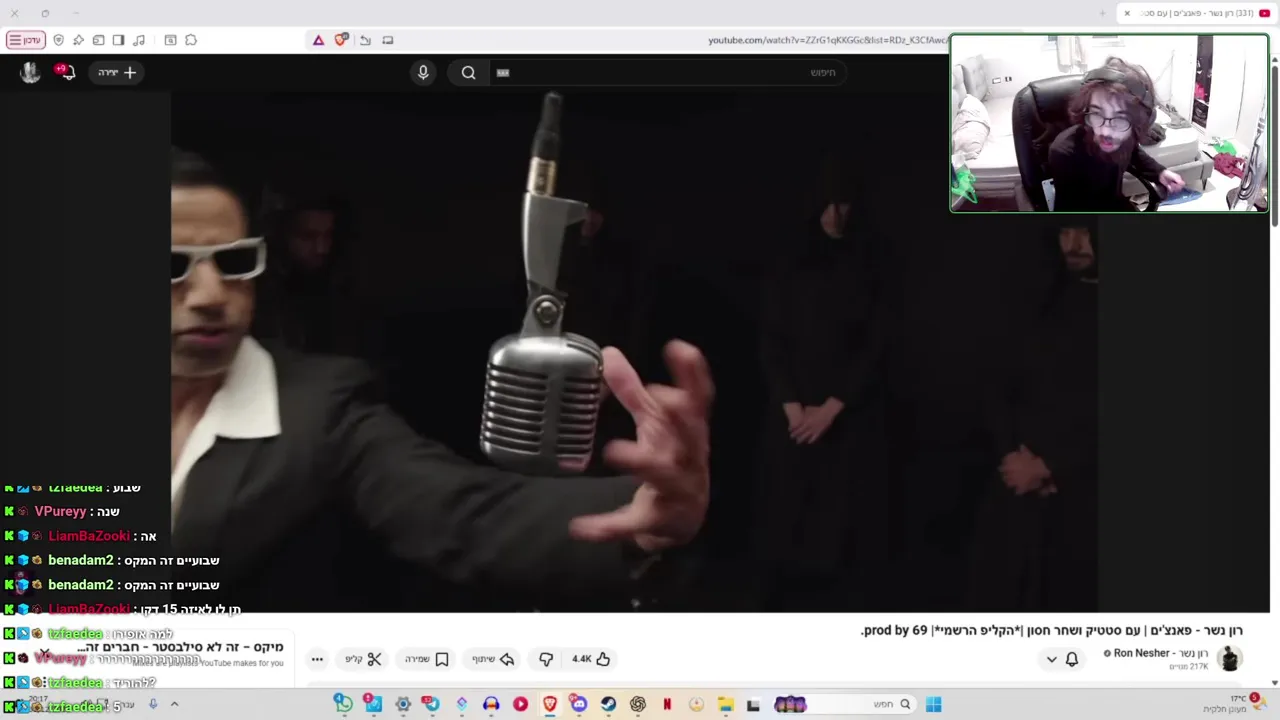Open the media music-note icon in toolbar
1280x720 pixels.
pyautogui.click(x=139, y=40)
